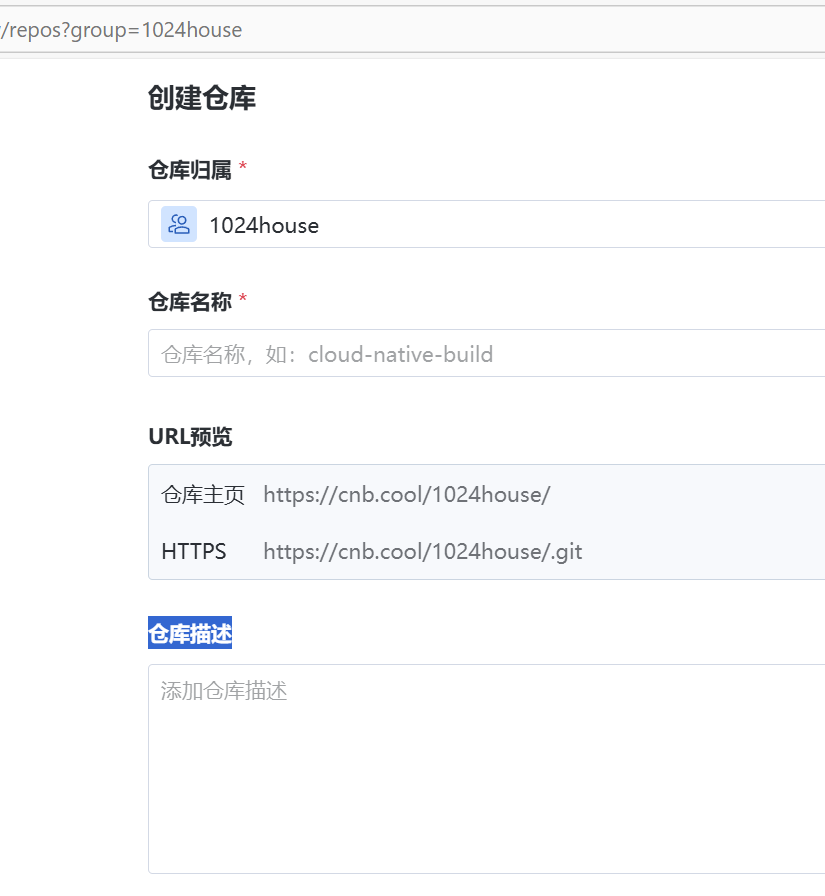Click the HTTPS row label

pos(193,551)
